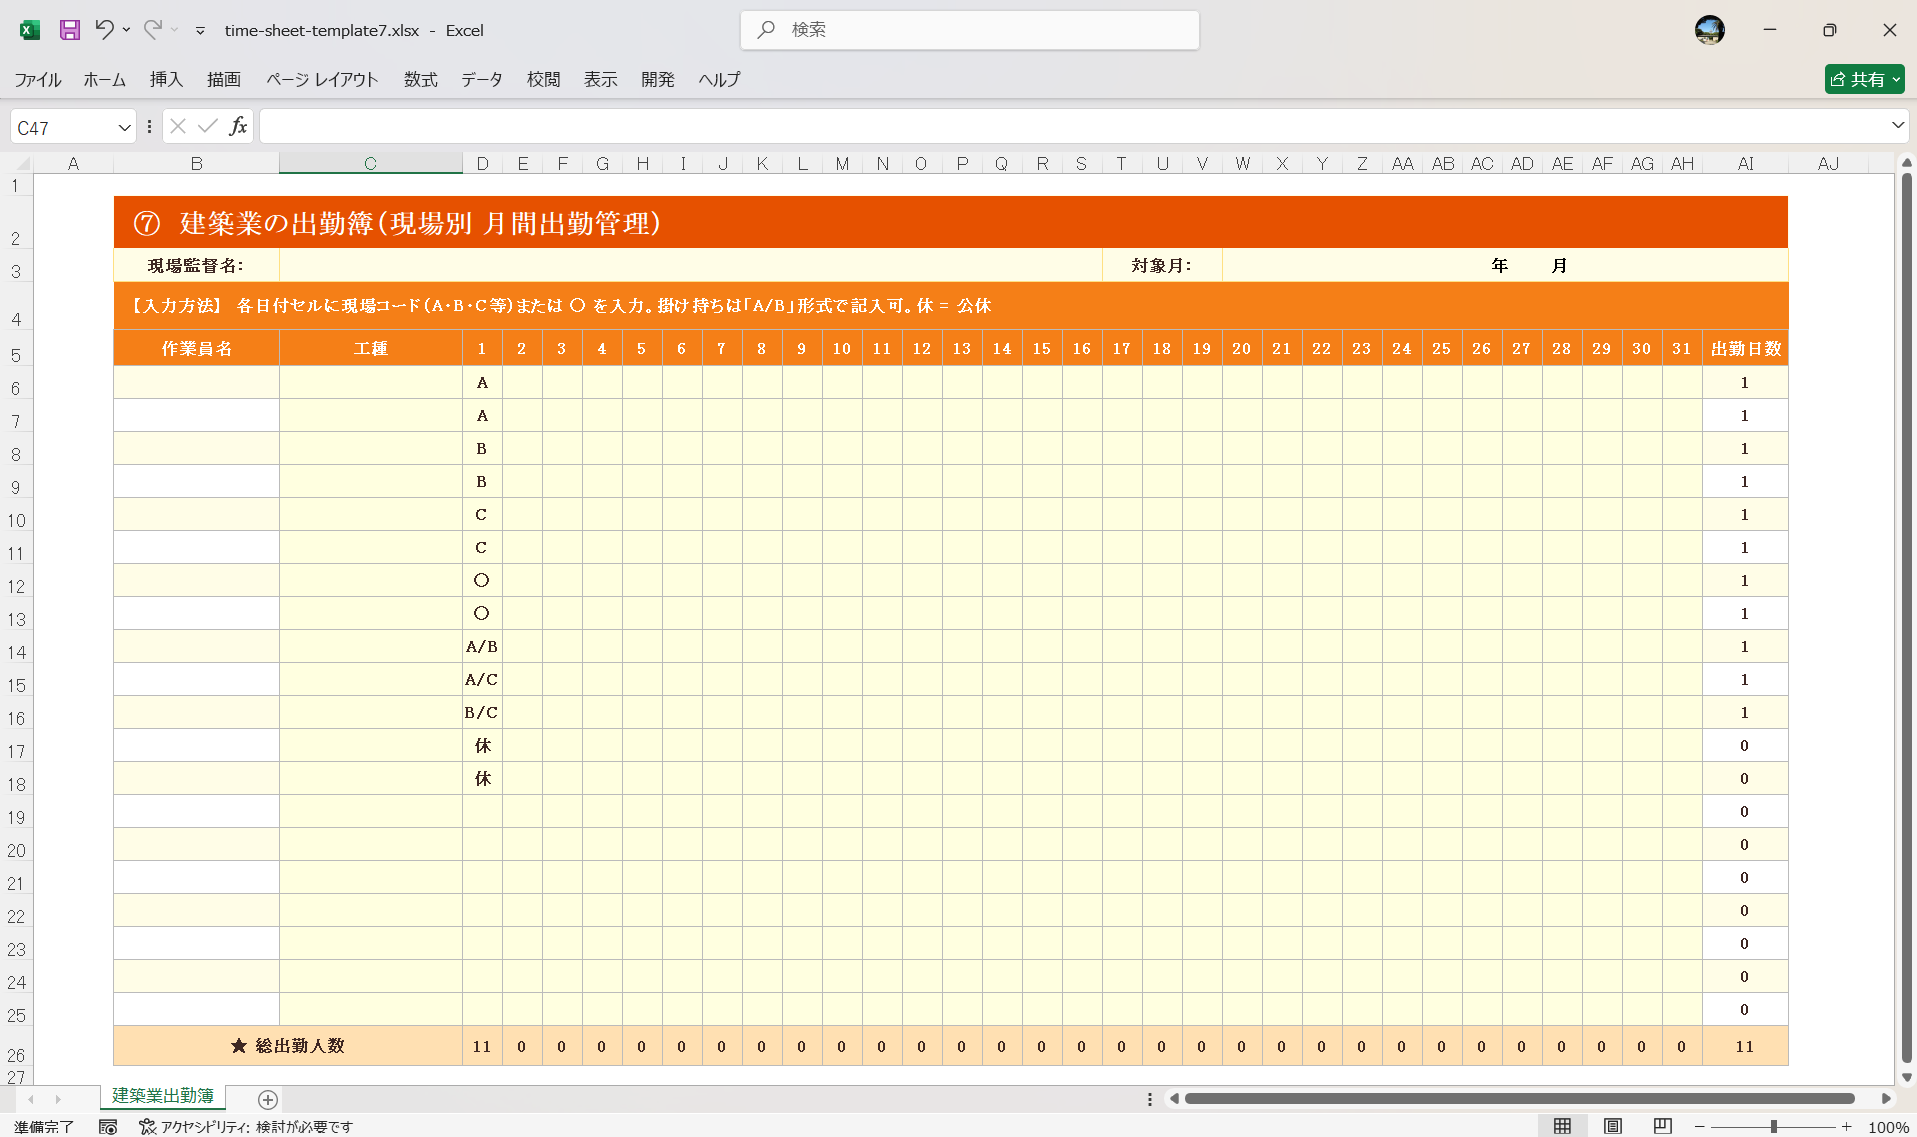Screen dimensions: 1917x1137
Task: Click the previous sheet navigation arrow
Action: (31, 1099)
